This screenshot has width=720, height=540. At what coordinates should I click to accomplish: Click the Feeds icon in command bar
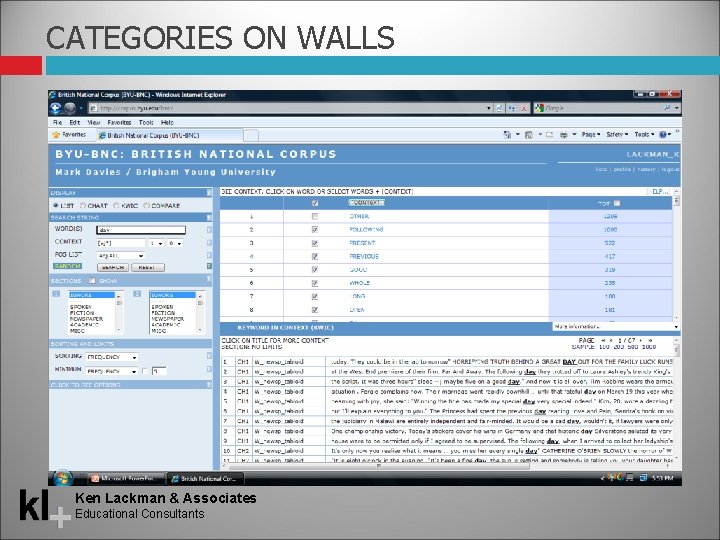[x=529, y=135]
